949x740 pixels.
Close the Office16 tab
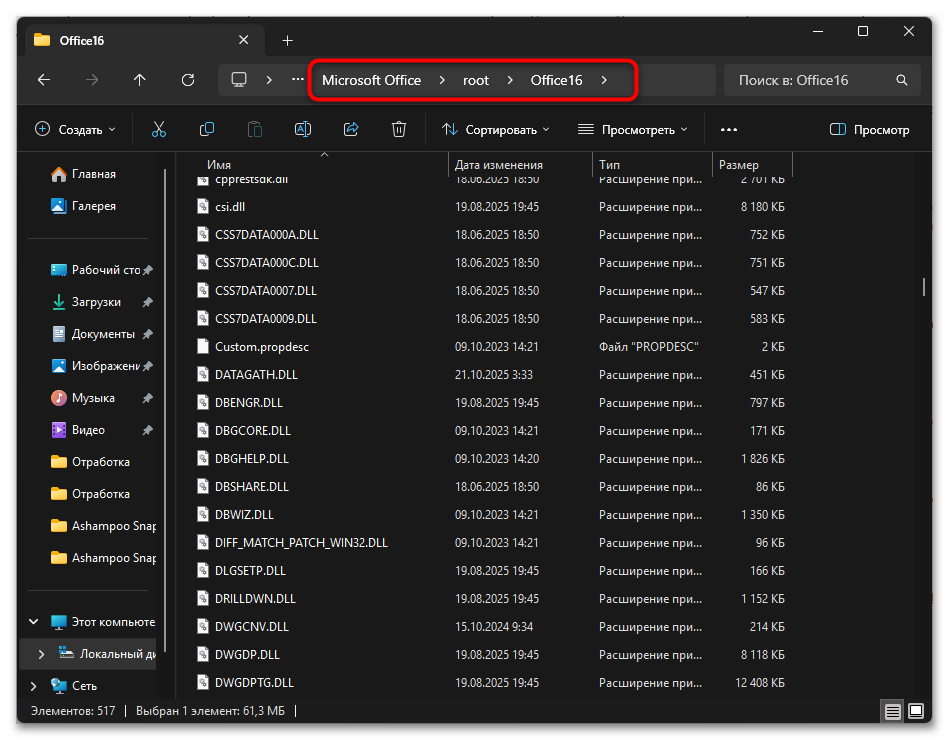point(243,40)
